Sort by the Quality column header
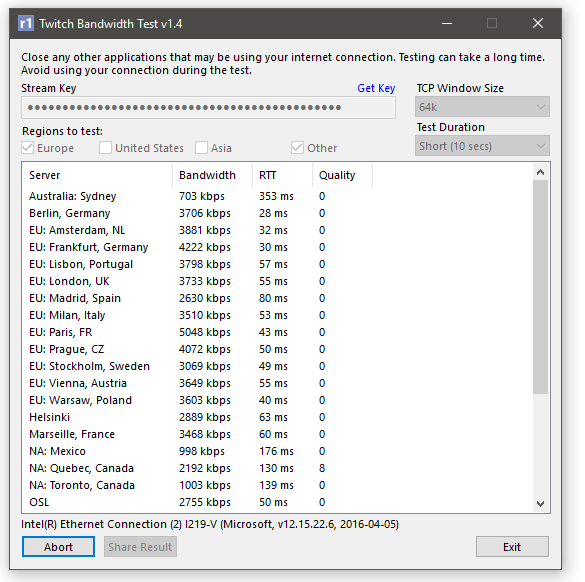The height and width of the screenshot is (582, 585). pos(342,175)
